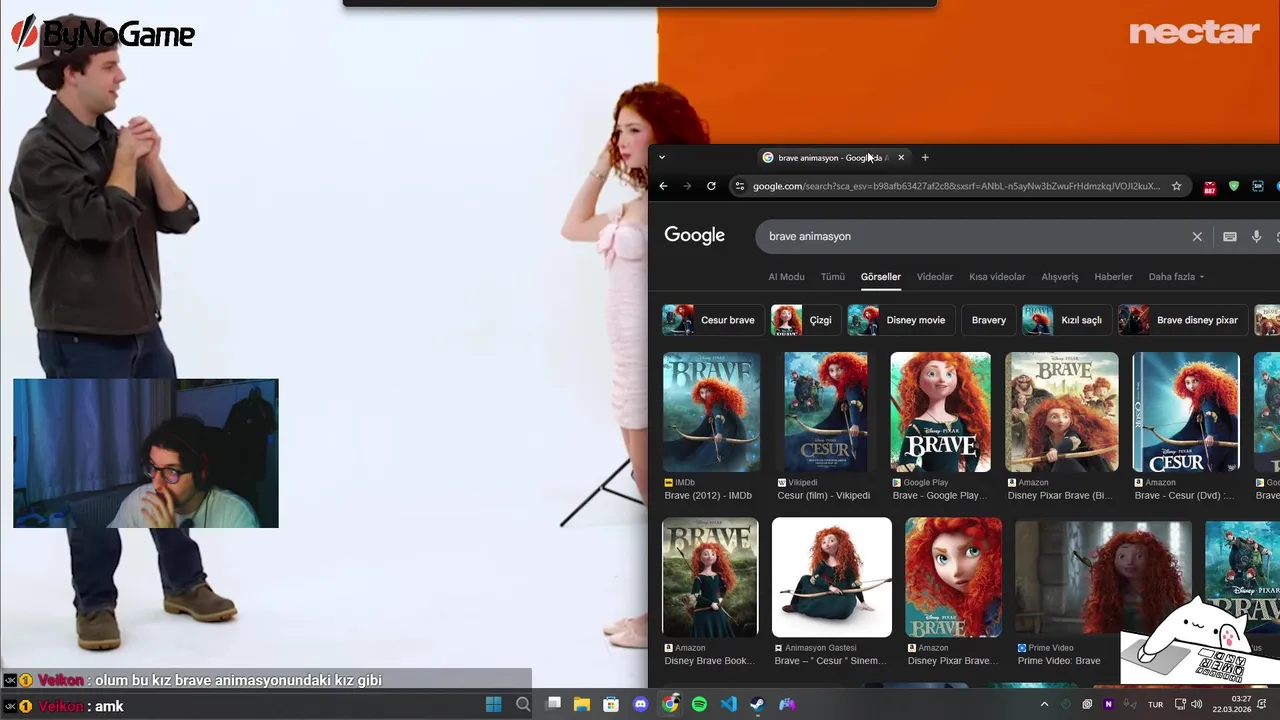
Task: Open the purple N tray icon
Action: (x=1108, y=705)
